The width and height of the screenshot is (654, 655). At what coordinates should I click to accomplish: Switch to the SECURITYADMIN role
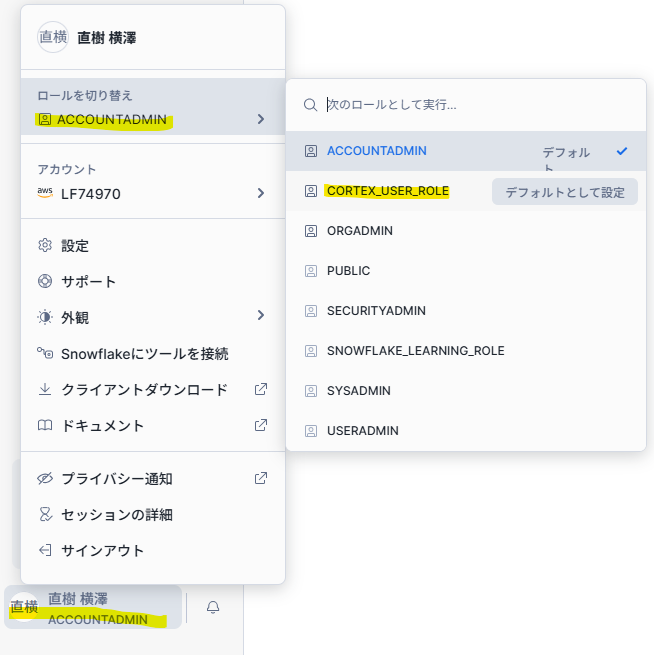(x=466, y=311)
